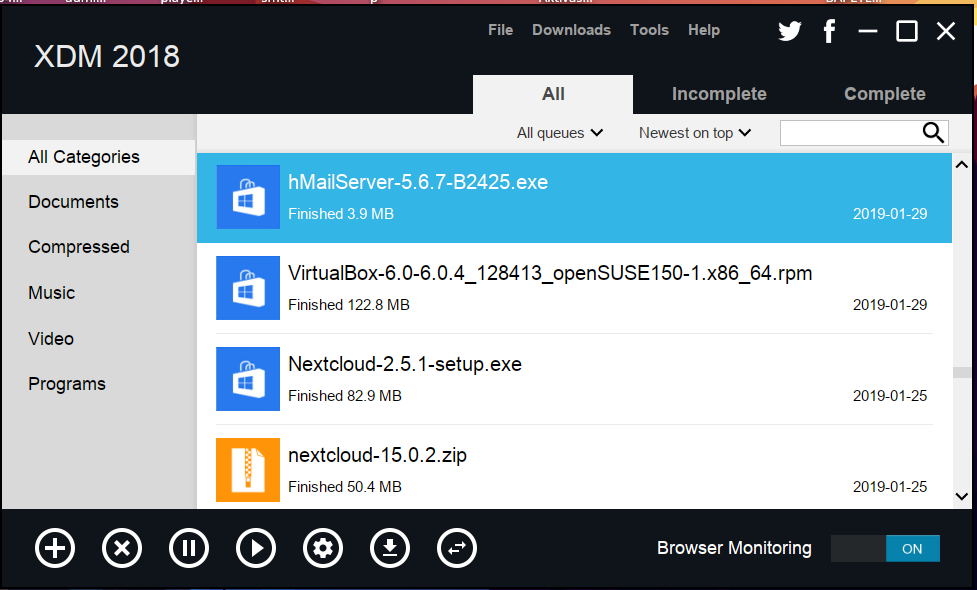Image resolution: width=977 pixels, height=590 pixels.
Task: Open the Twitter link icon
Action: coord(789,31)
